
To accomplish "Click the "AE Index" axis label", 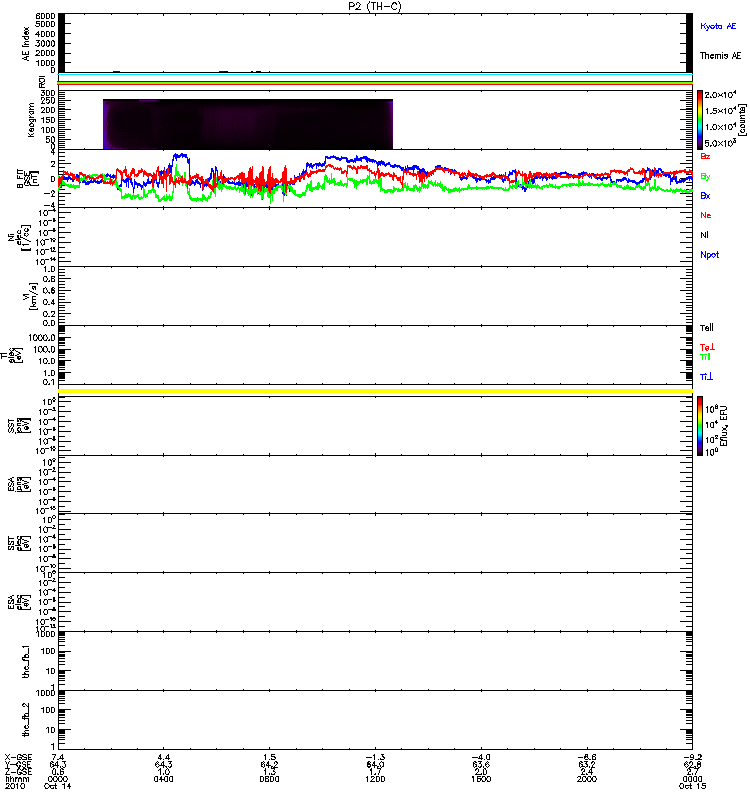I will (x=26, y=43).
